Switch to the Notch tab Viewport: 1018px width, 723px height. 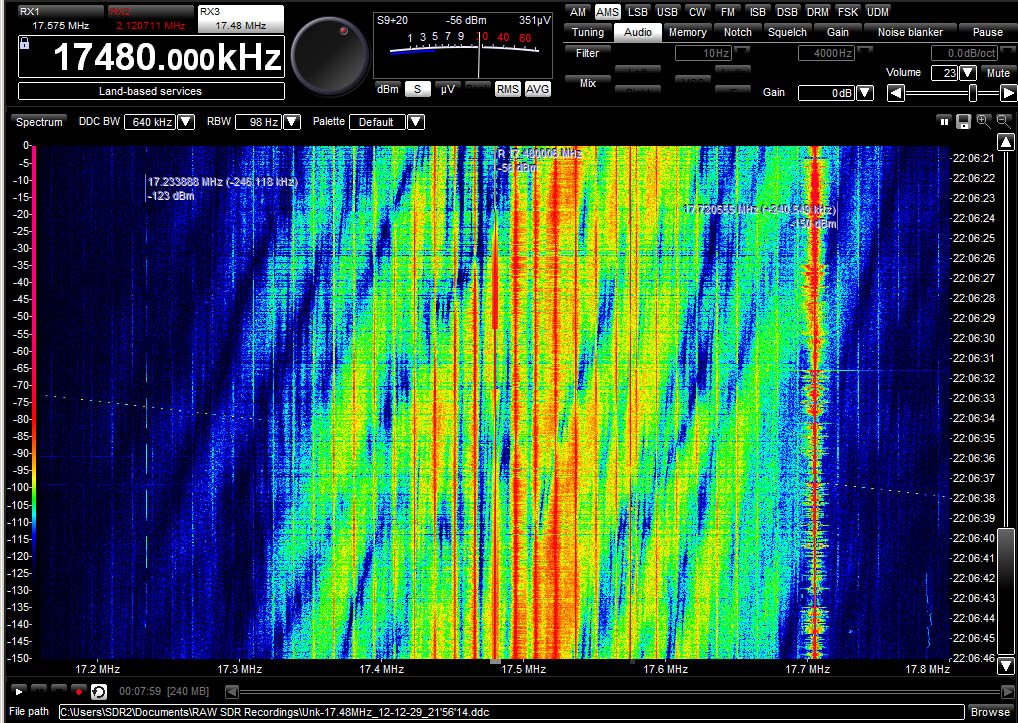tap(738, 32)
